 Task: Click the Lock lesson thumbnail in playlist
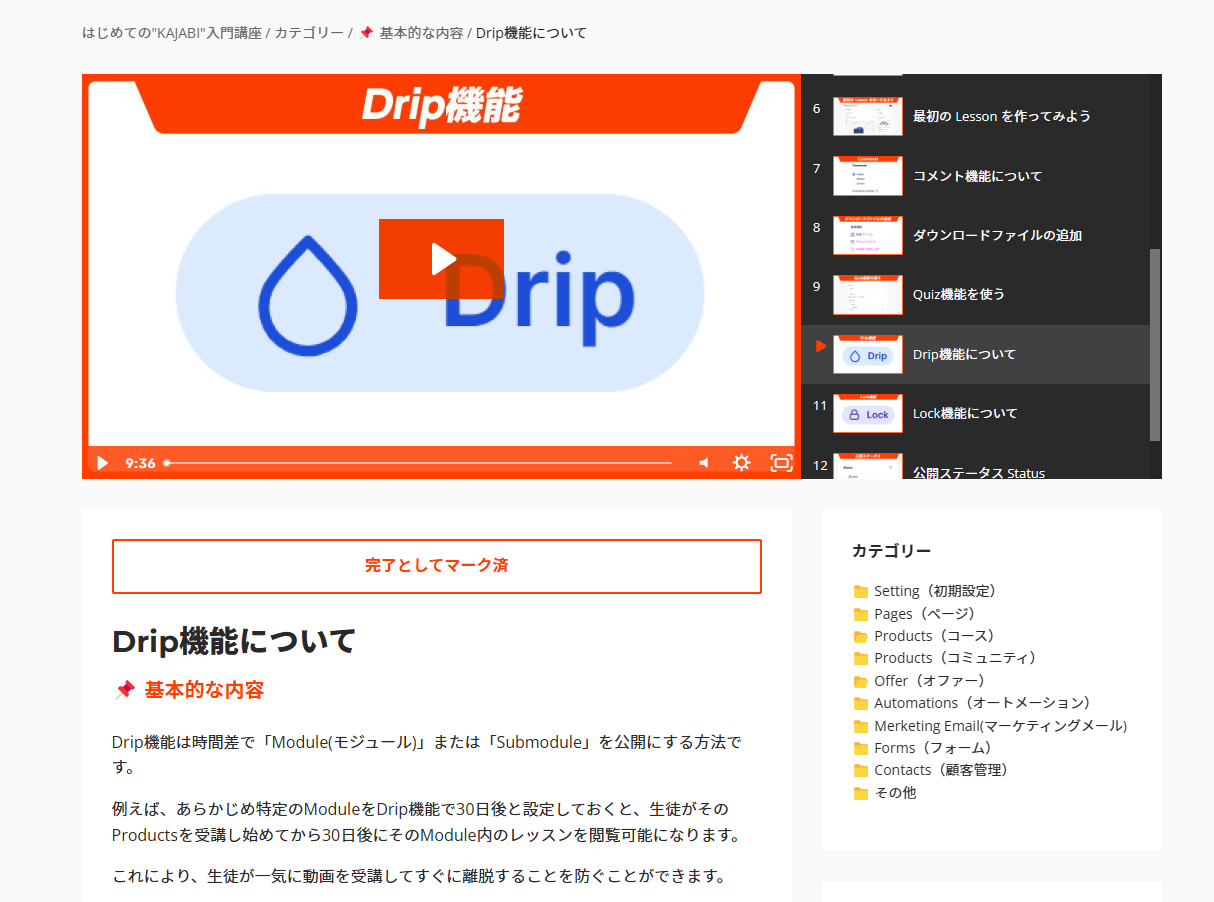pos(868,413)
